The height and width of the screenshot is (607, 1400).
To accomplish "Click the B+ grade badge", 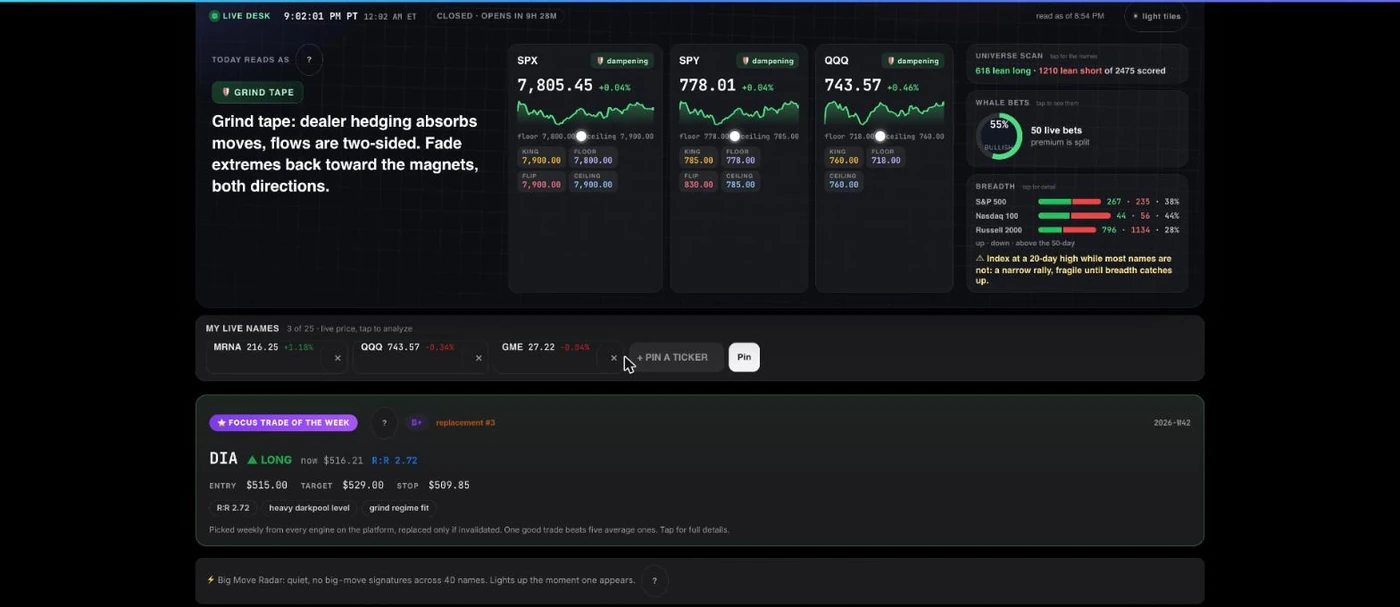I will point(417,423).
